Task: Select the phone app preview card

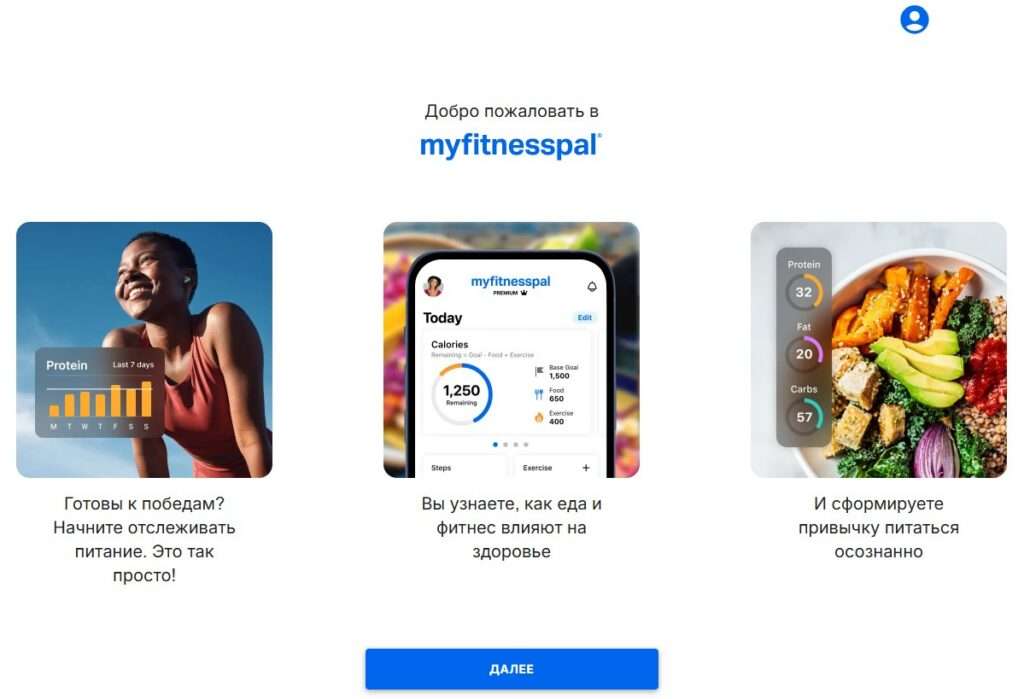Action: (x=511, y=350)
